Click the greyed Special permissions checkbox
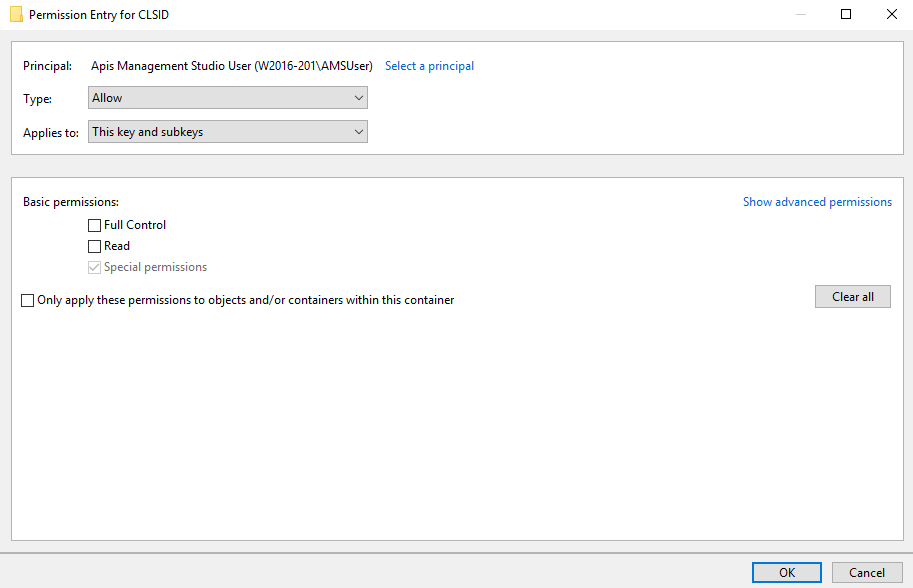This screenshot has height=588, width=913. tap(95, 268)
